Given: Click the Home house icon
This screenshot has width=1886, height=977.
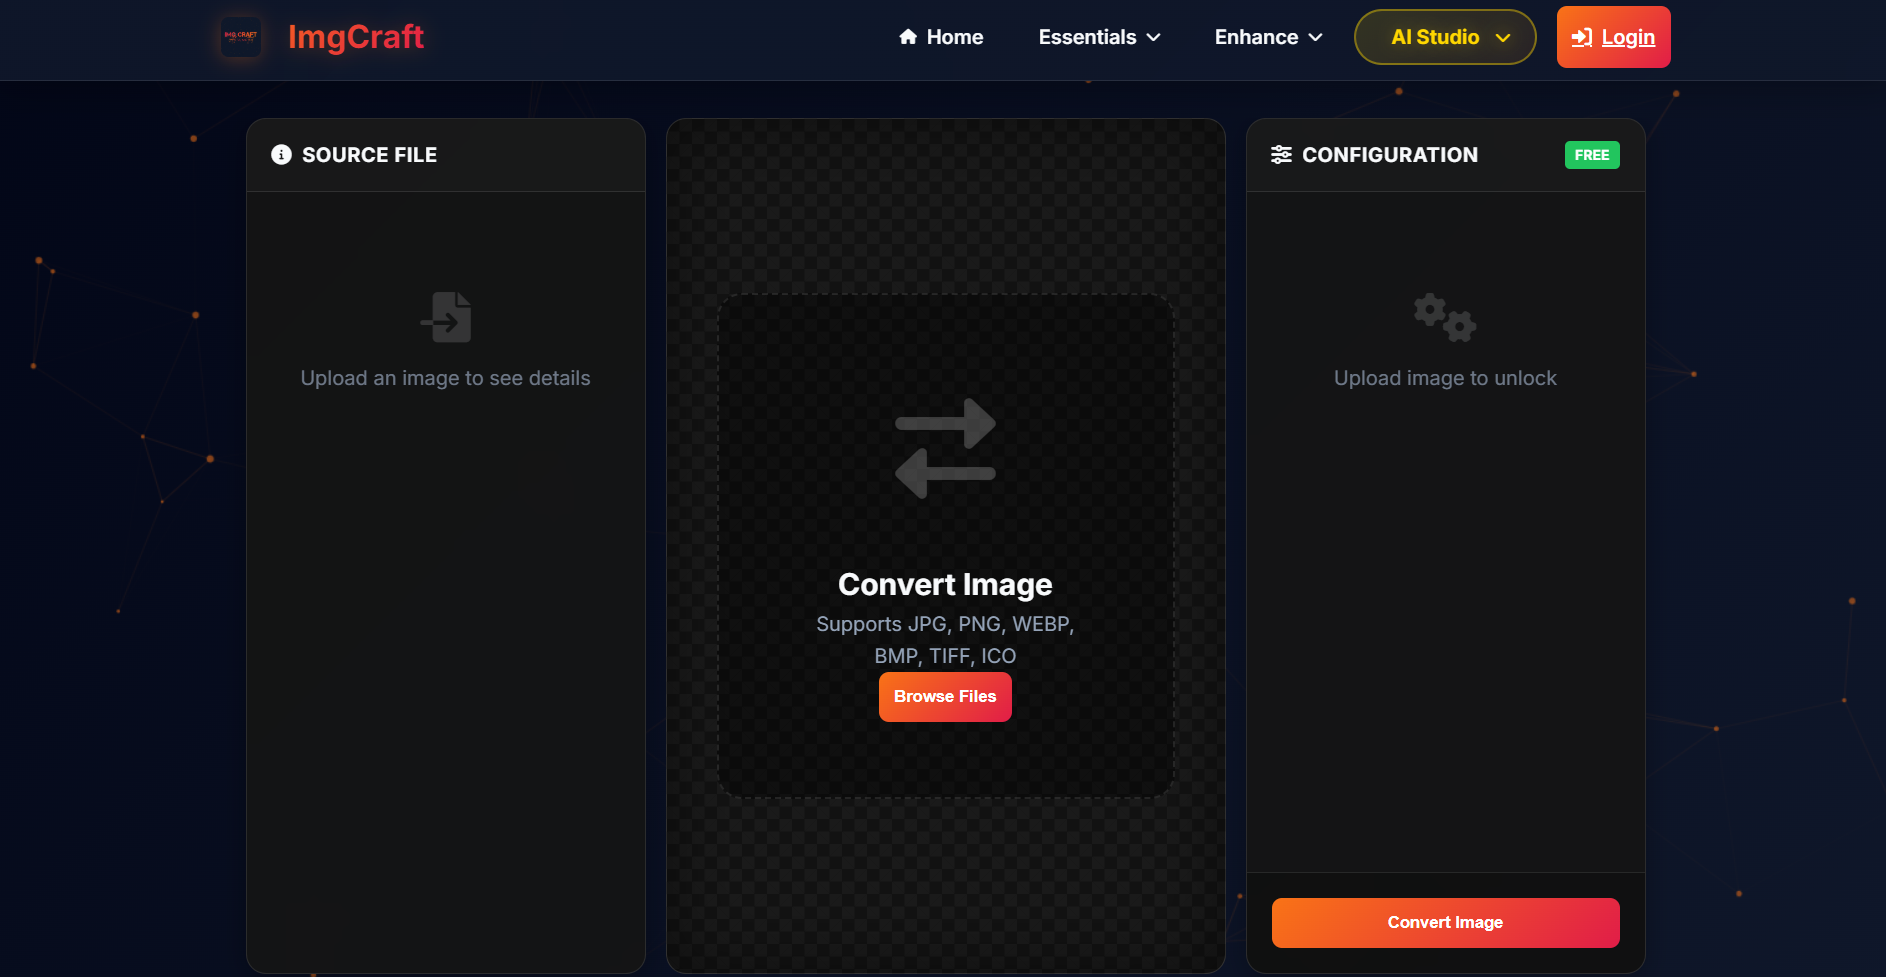Looking at the screenshot, I should [x=907, y=36].
